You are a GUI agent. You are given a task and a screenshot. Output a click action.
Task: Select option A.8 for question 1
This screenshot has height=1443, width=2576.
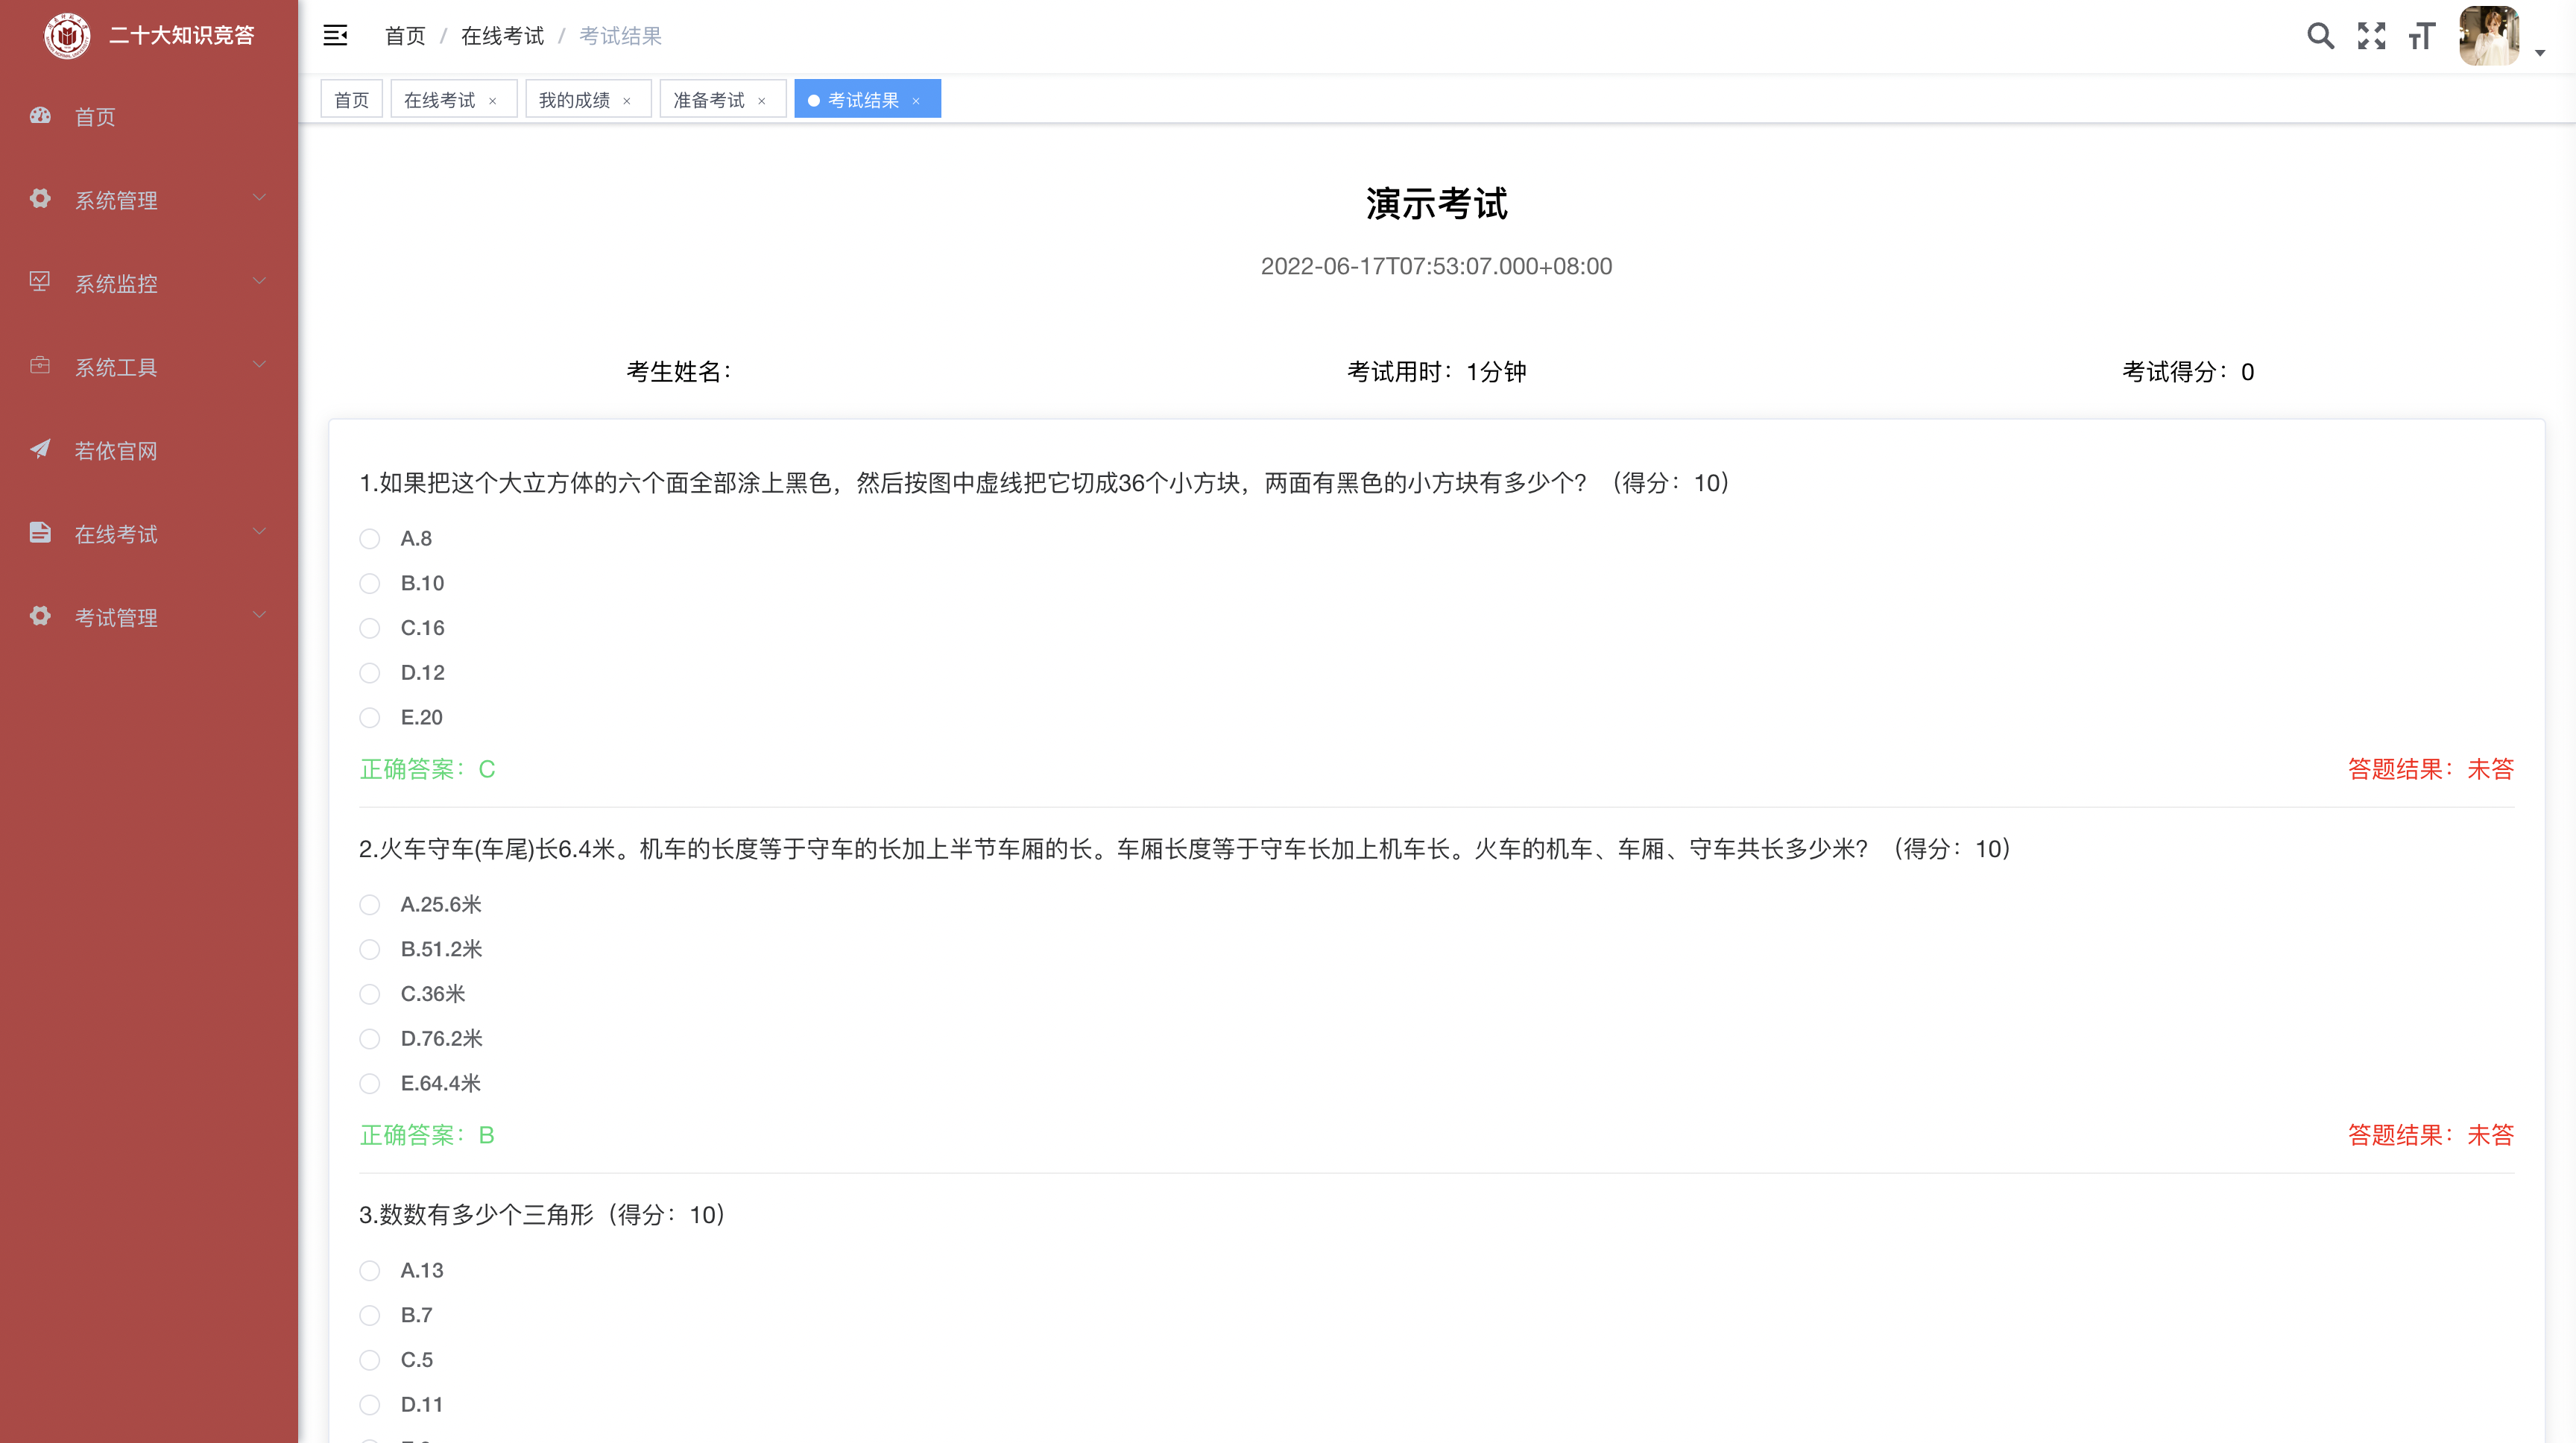pyautogui.click(x=370, y=538)
